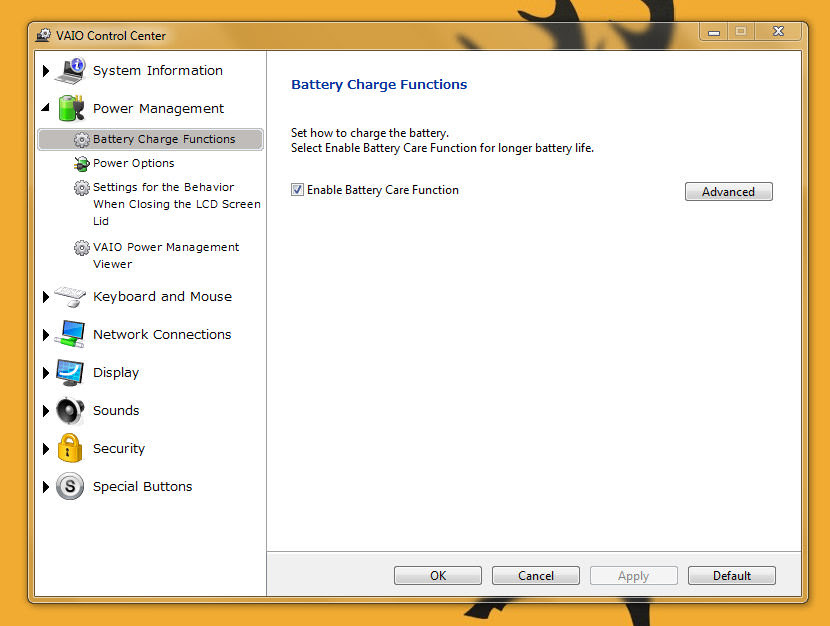The image size is (830, 626).
Task: Open Advanced battery care settings
Action: (728, 192)
